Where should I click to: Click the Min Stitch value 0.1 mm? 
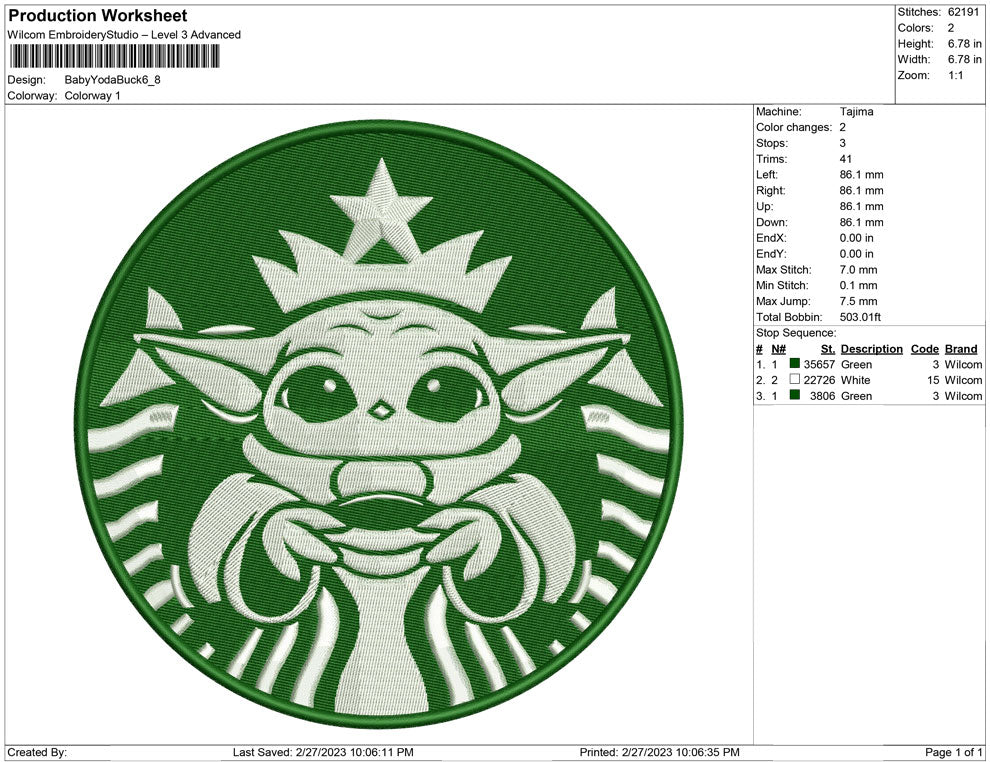[858, 285]
